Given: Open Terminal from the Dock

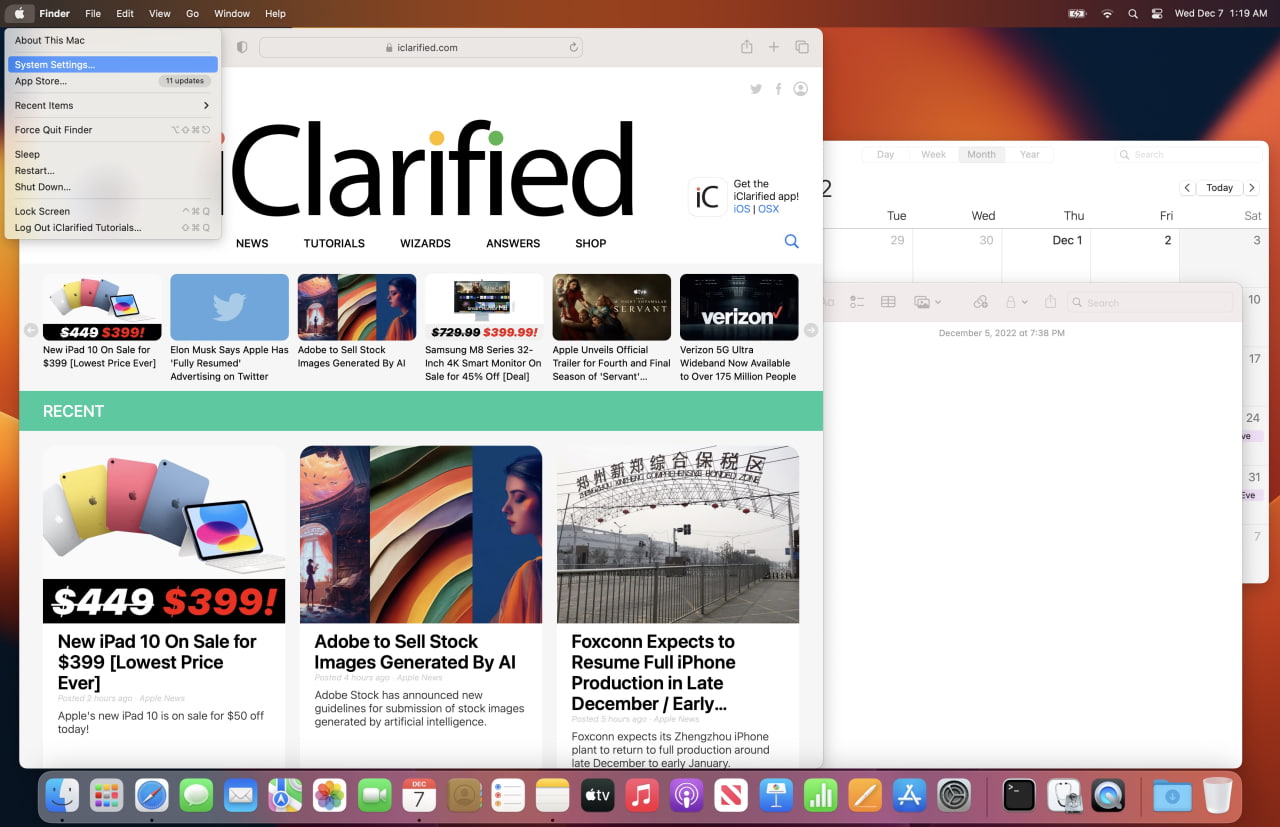Looking at the screenshot, I should [x=1018, y=795].
